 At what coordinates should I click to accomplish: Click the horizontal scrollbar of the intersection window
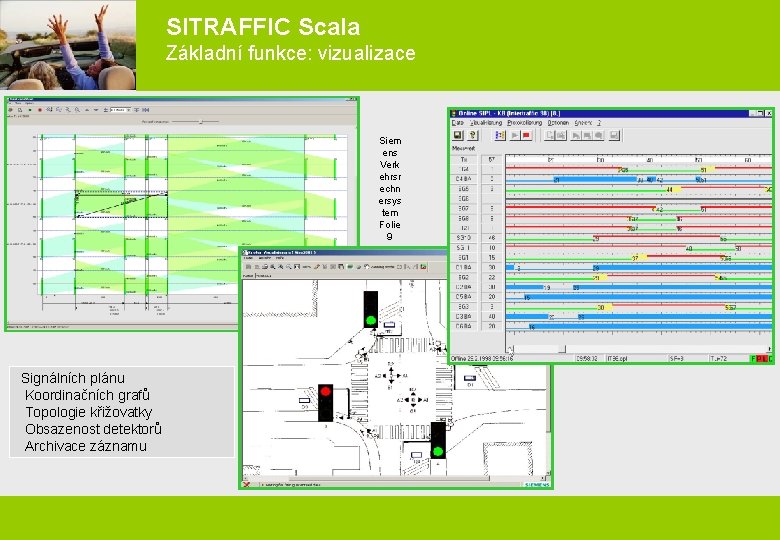pos(393,478)
